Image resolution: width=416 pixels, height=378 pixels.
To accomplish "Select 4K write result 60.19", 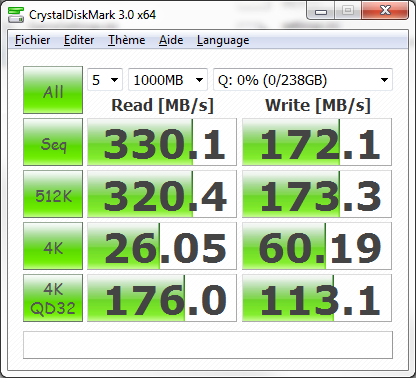I will [x=317, y=246].
